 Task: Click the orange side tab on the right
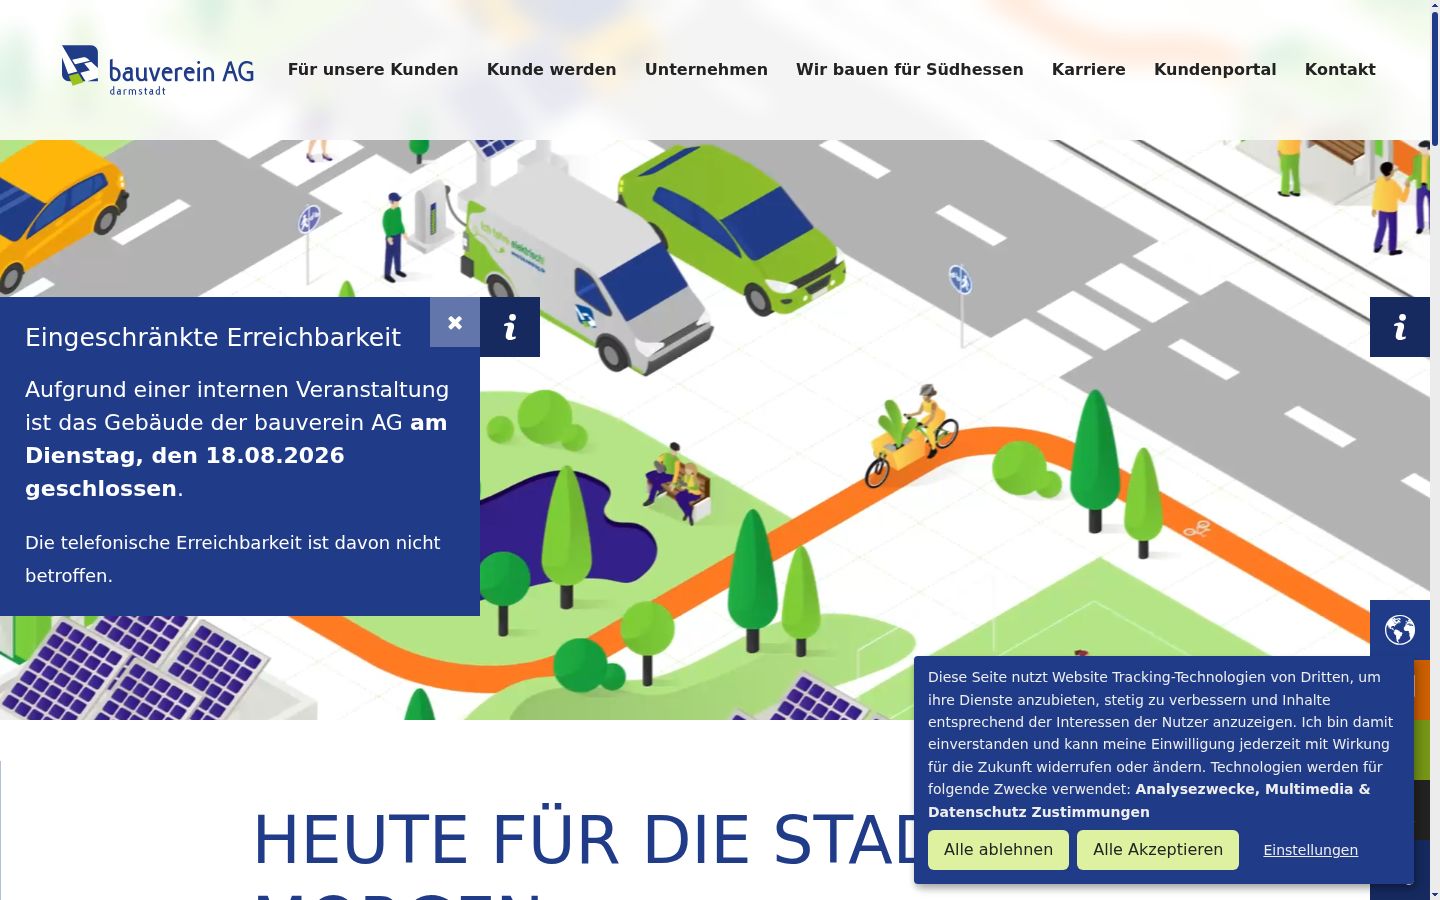coord(1422,690)
